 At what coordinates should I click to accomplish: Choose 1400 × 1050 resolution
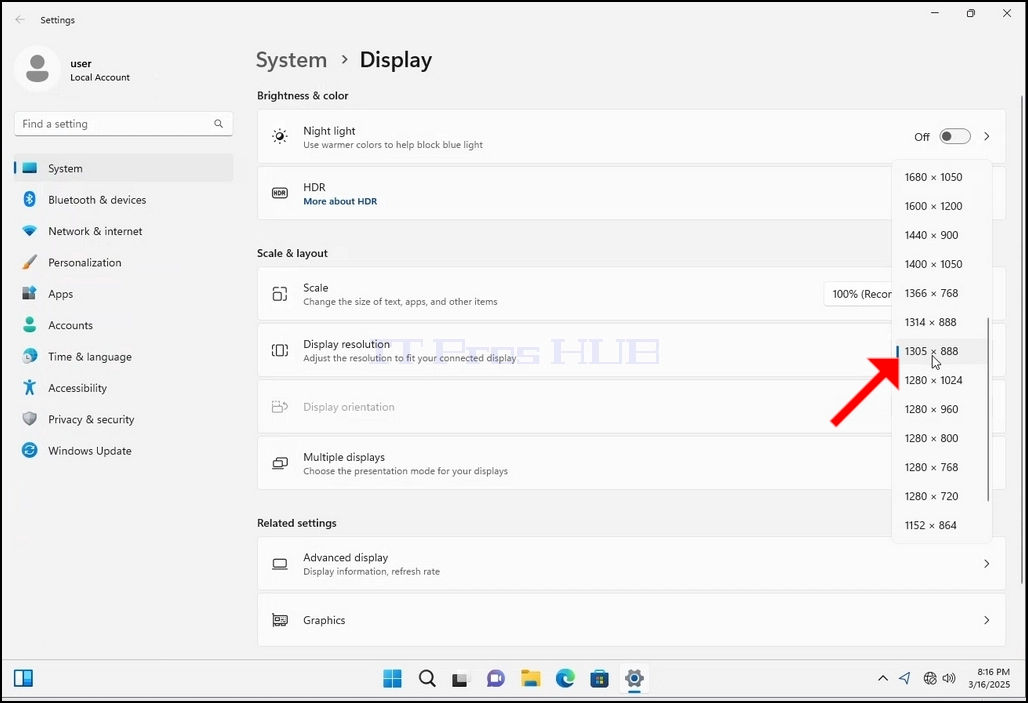(941, 264)
